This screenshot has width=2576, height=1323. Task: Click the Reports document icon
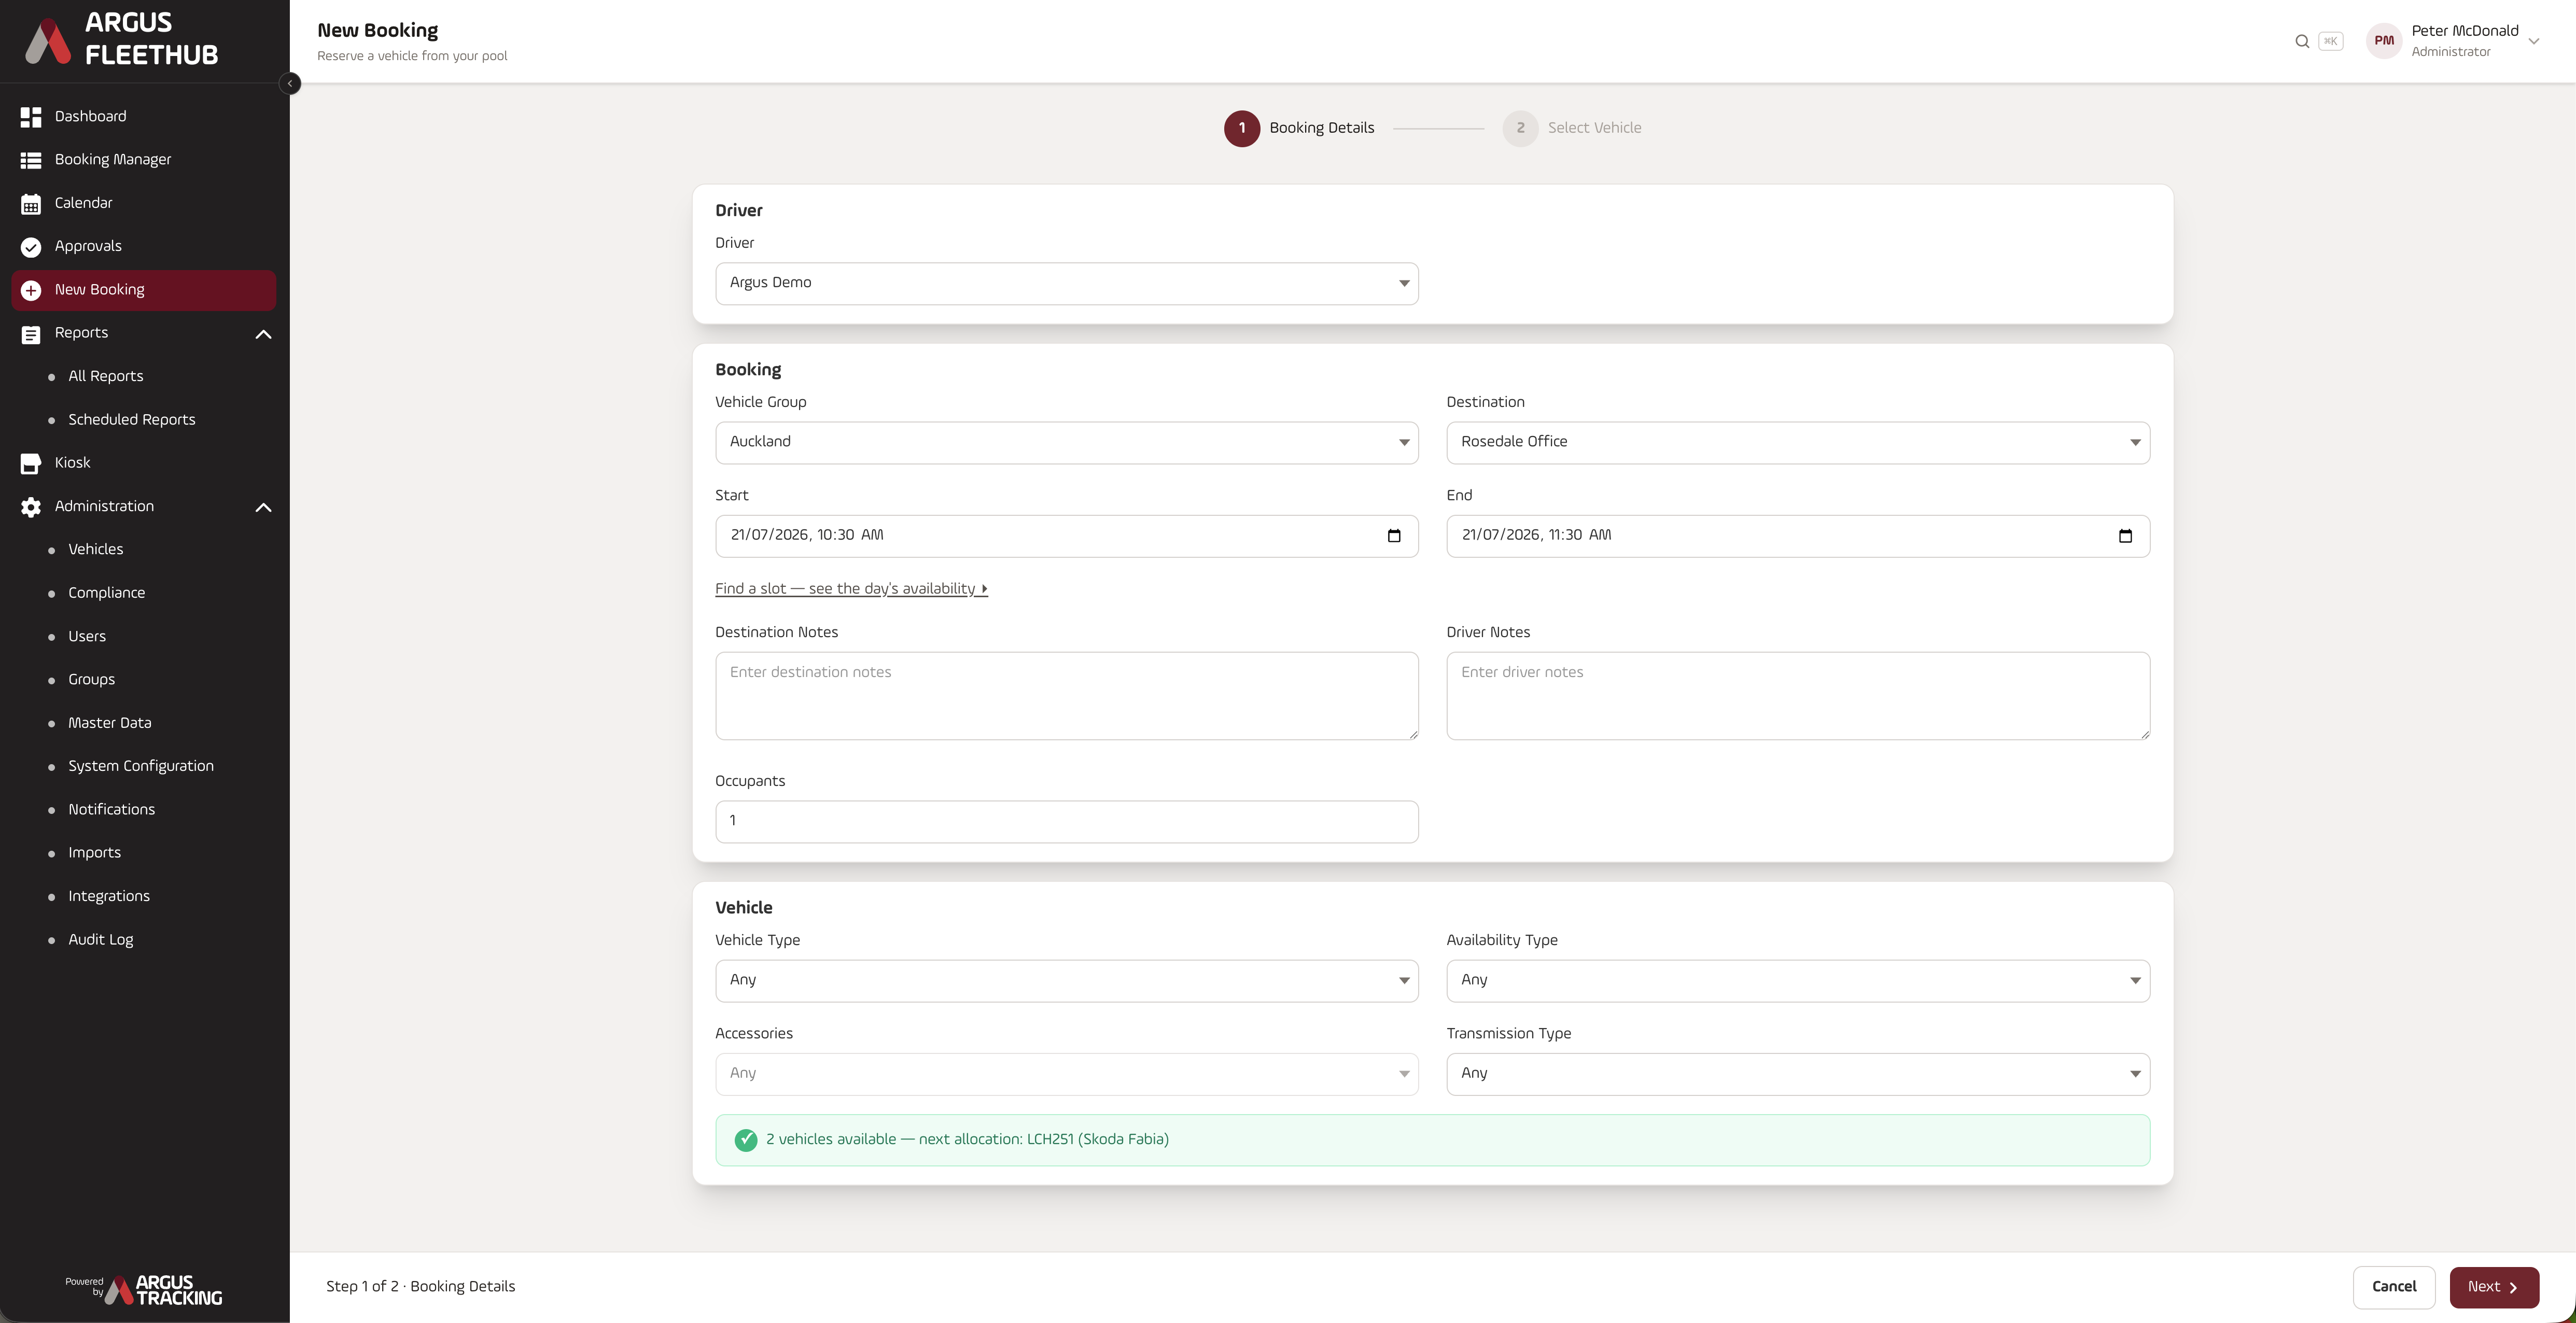click(31, 334)
